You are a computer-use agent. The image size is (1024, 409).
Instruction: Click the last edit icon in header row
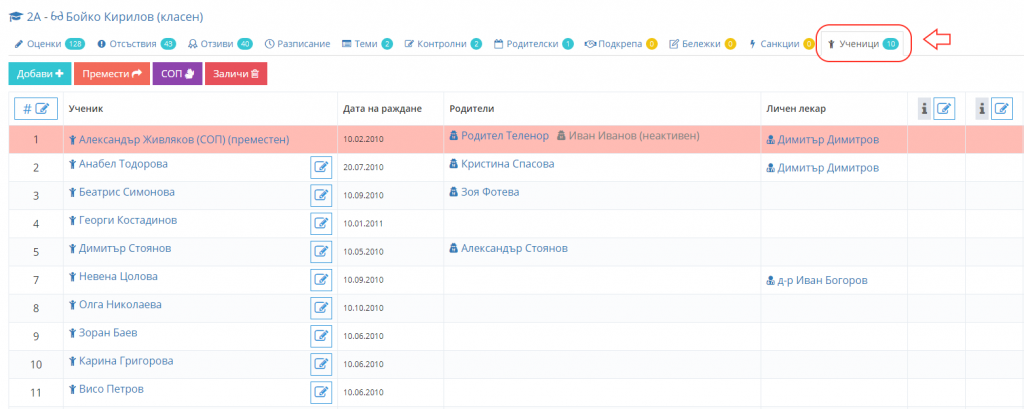pyautogui.click(x=1002, y=109)
